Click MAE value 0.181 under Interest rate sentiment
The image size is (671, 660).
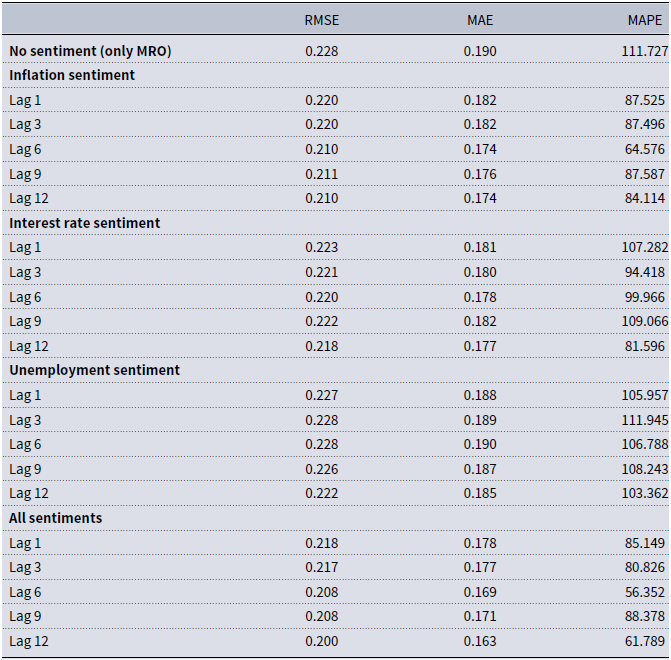pyautogui.click(x=480, y=247)
